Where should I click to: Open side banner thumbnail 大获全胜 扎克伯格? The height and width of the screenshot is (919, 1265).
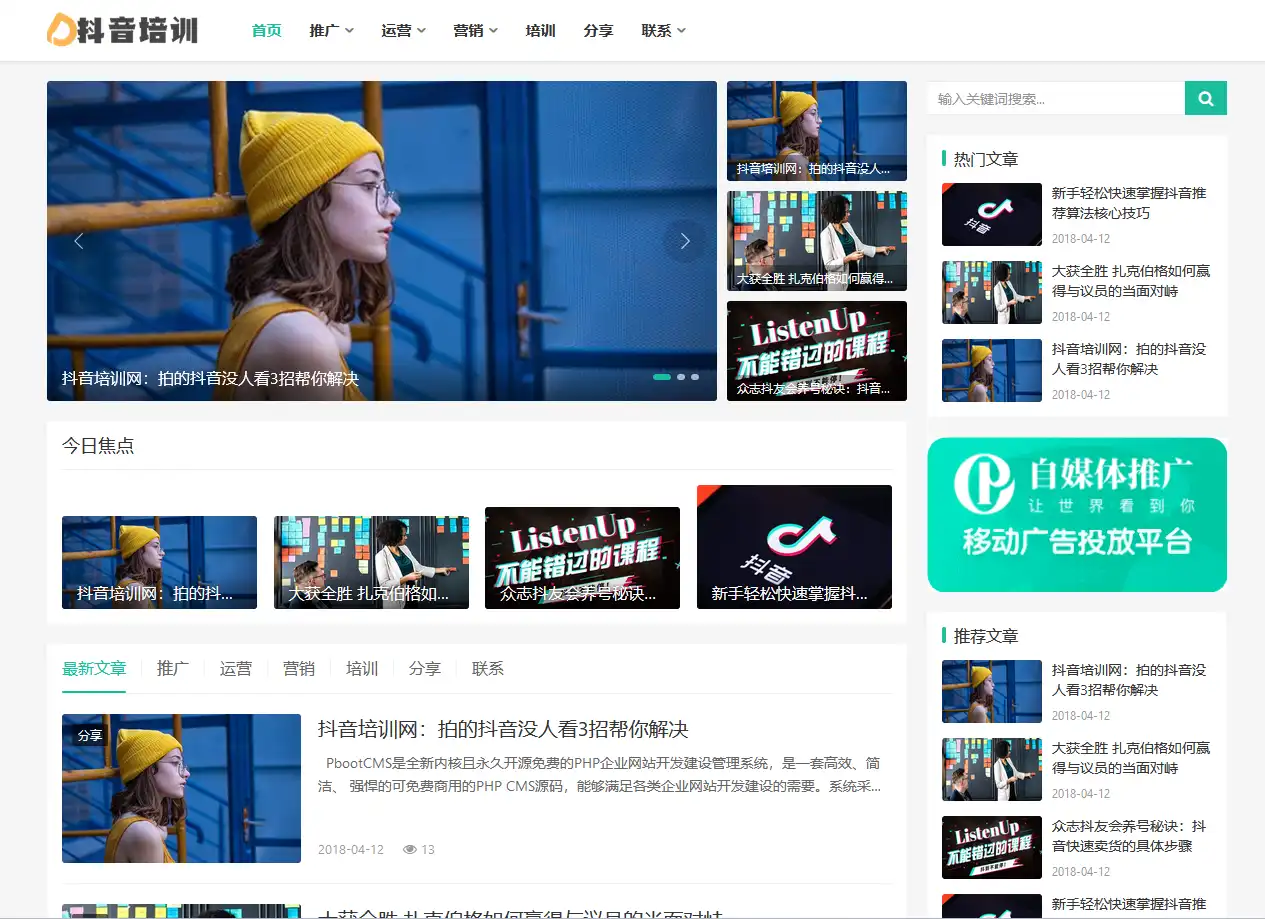tap(817, 241)
